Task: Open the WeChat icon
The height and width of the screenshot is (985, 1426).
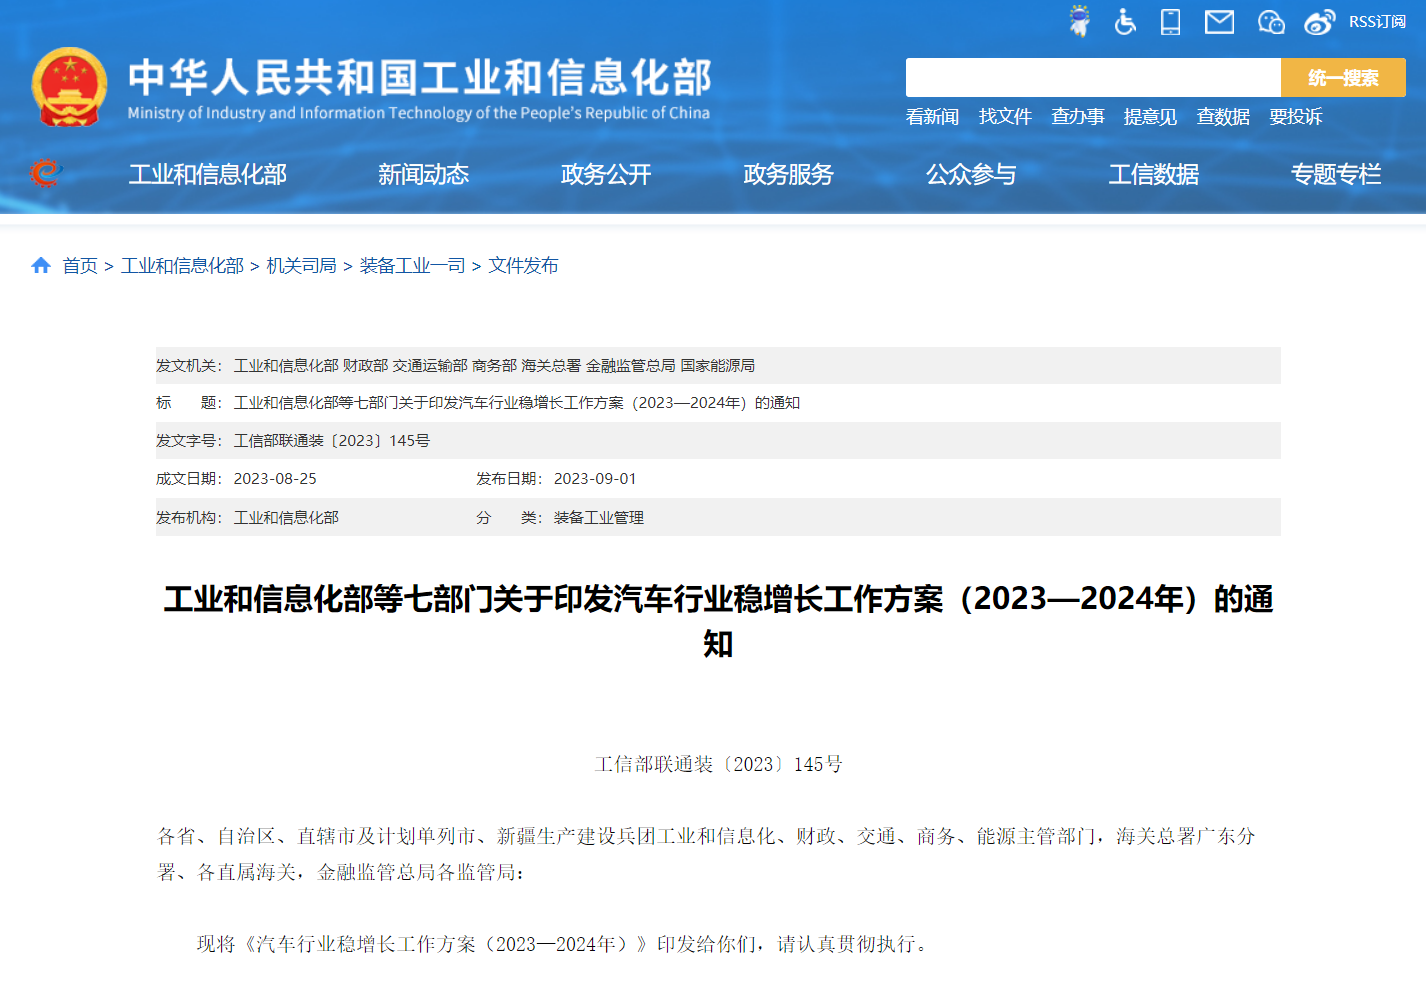Action: coord(1271,21)
